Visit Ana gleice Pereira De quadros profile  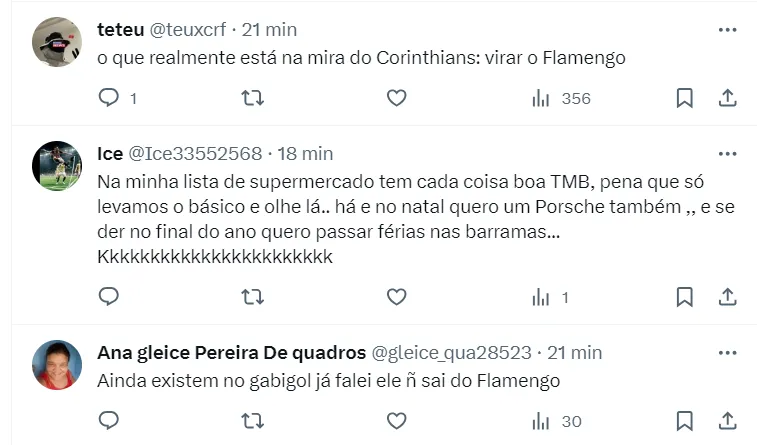pos(231,353)
